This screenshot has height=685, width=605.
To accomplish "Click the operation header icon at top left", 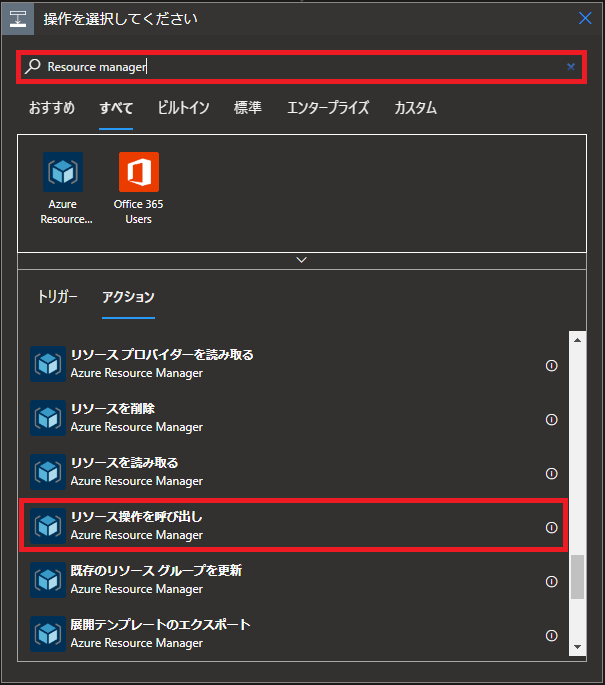I will [x=18, y=19].
